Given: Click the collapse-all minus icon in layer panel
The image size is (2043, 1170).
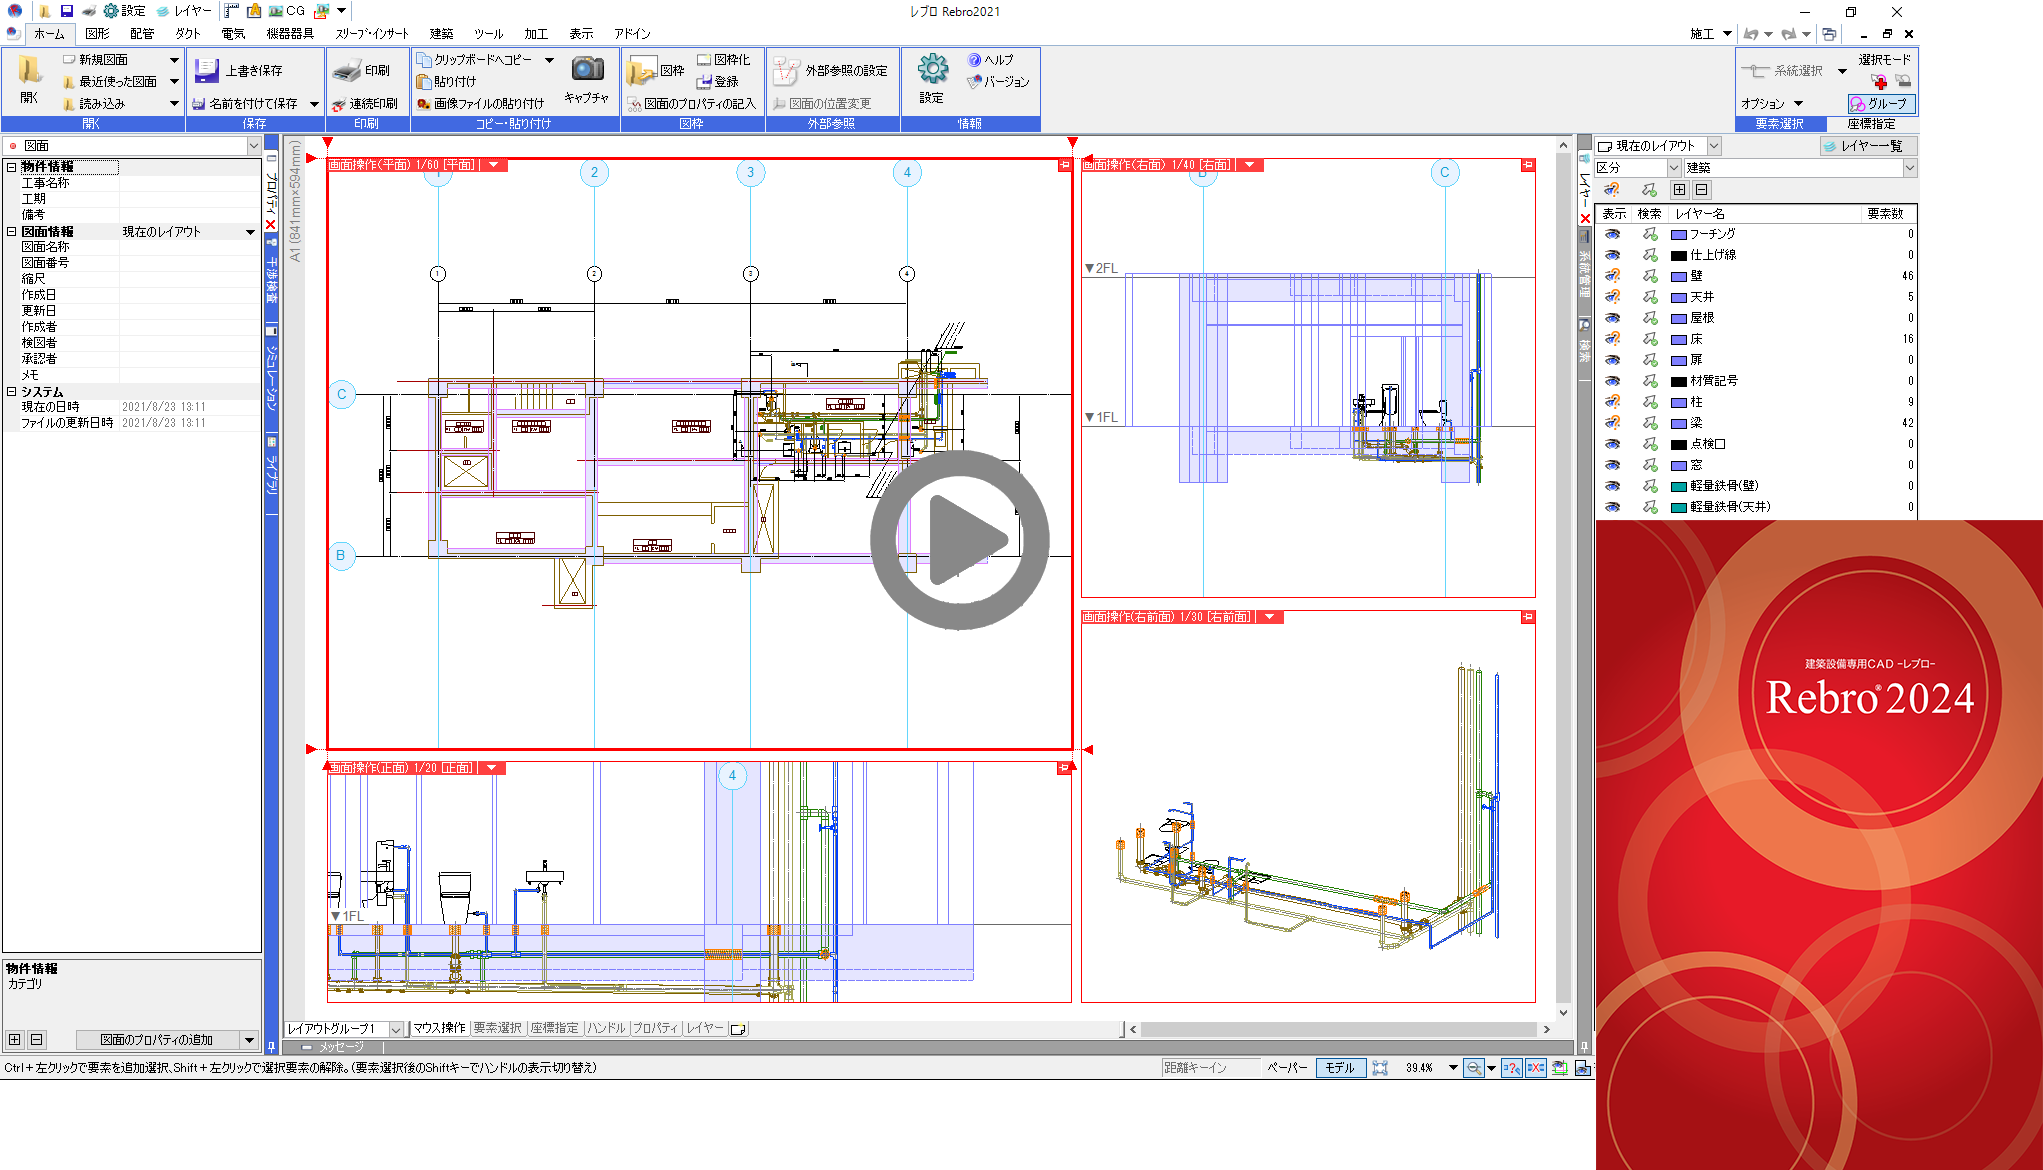Looking at the screenshot, I should click(x=1701, y=190).
